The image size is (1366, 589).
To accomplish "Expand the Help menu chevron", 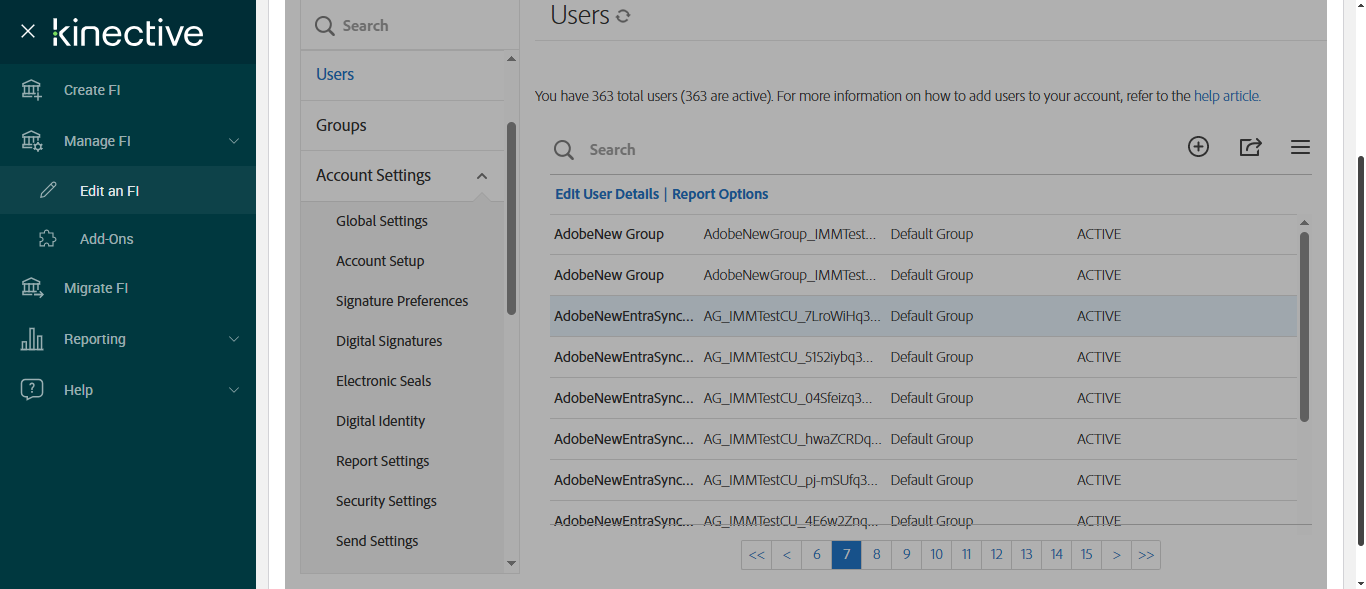I will 234,390.
